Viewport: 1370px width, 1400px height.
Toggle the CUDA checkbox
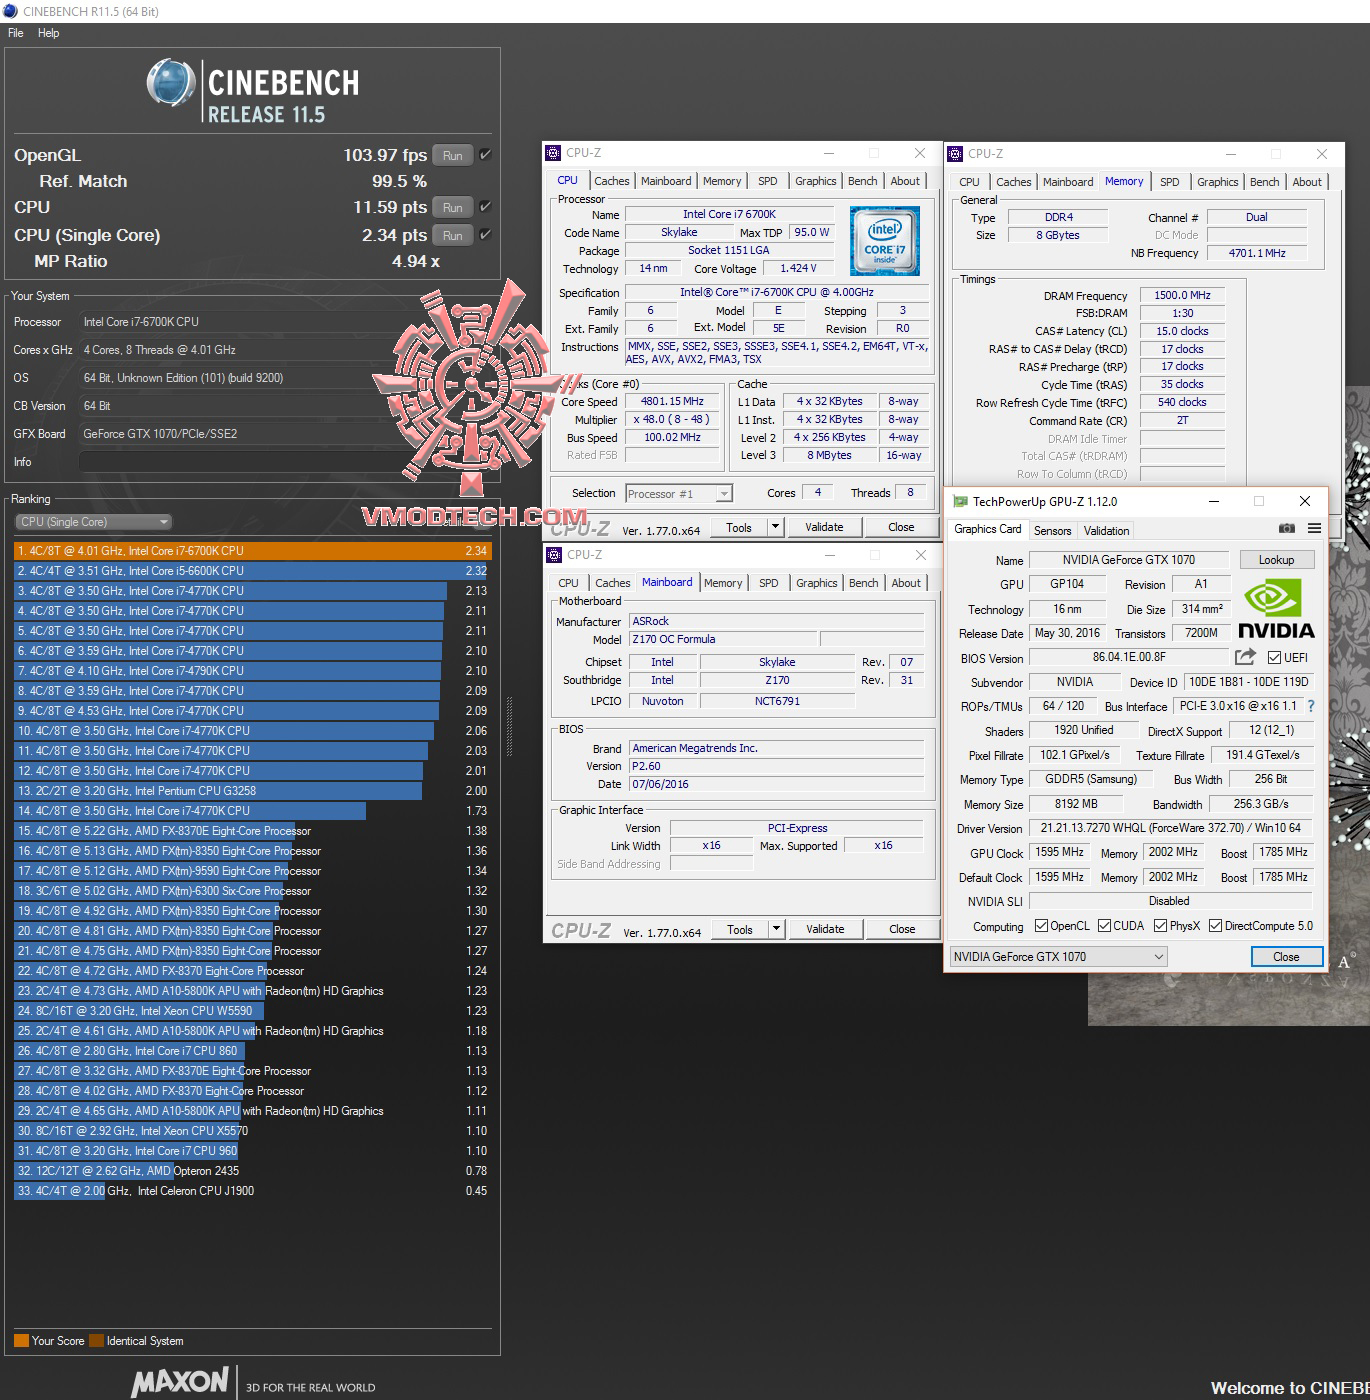[x=1105, y=926]
